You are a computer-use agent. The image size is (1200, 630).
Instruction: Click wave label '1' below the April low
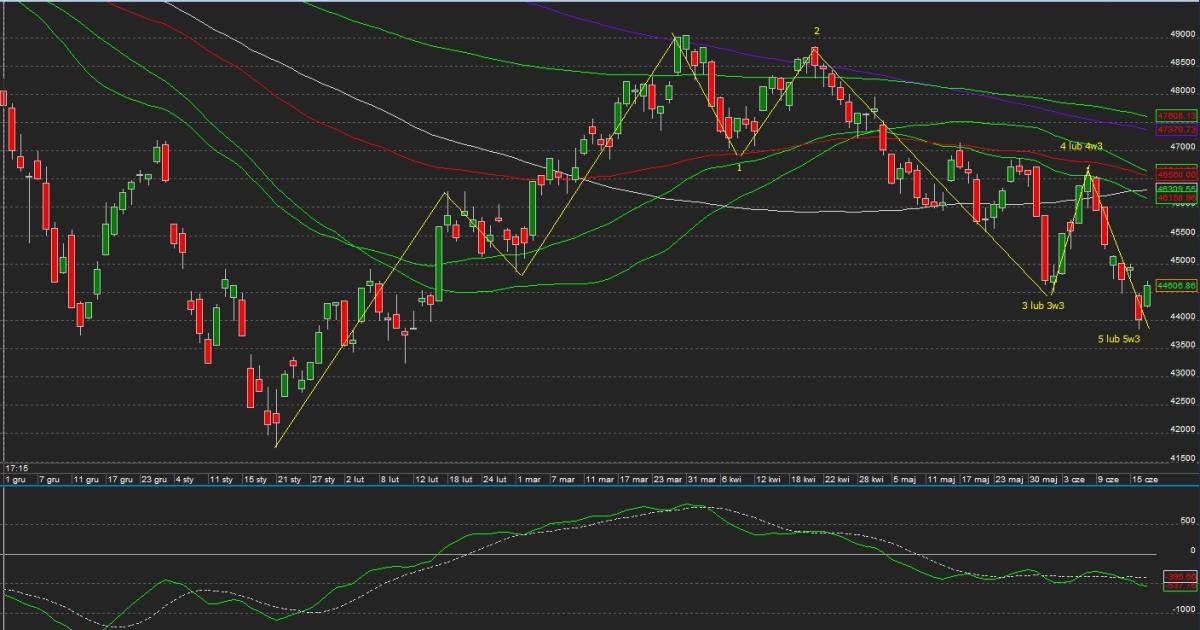click(x=739, y=167)
